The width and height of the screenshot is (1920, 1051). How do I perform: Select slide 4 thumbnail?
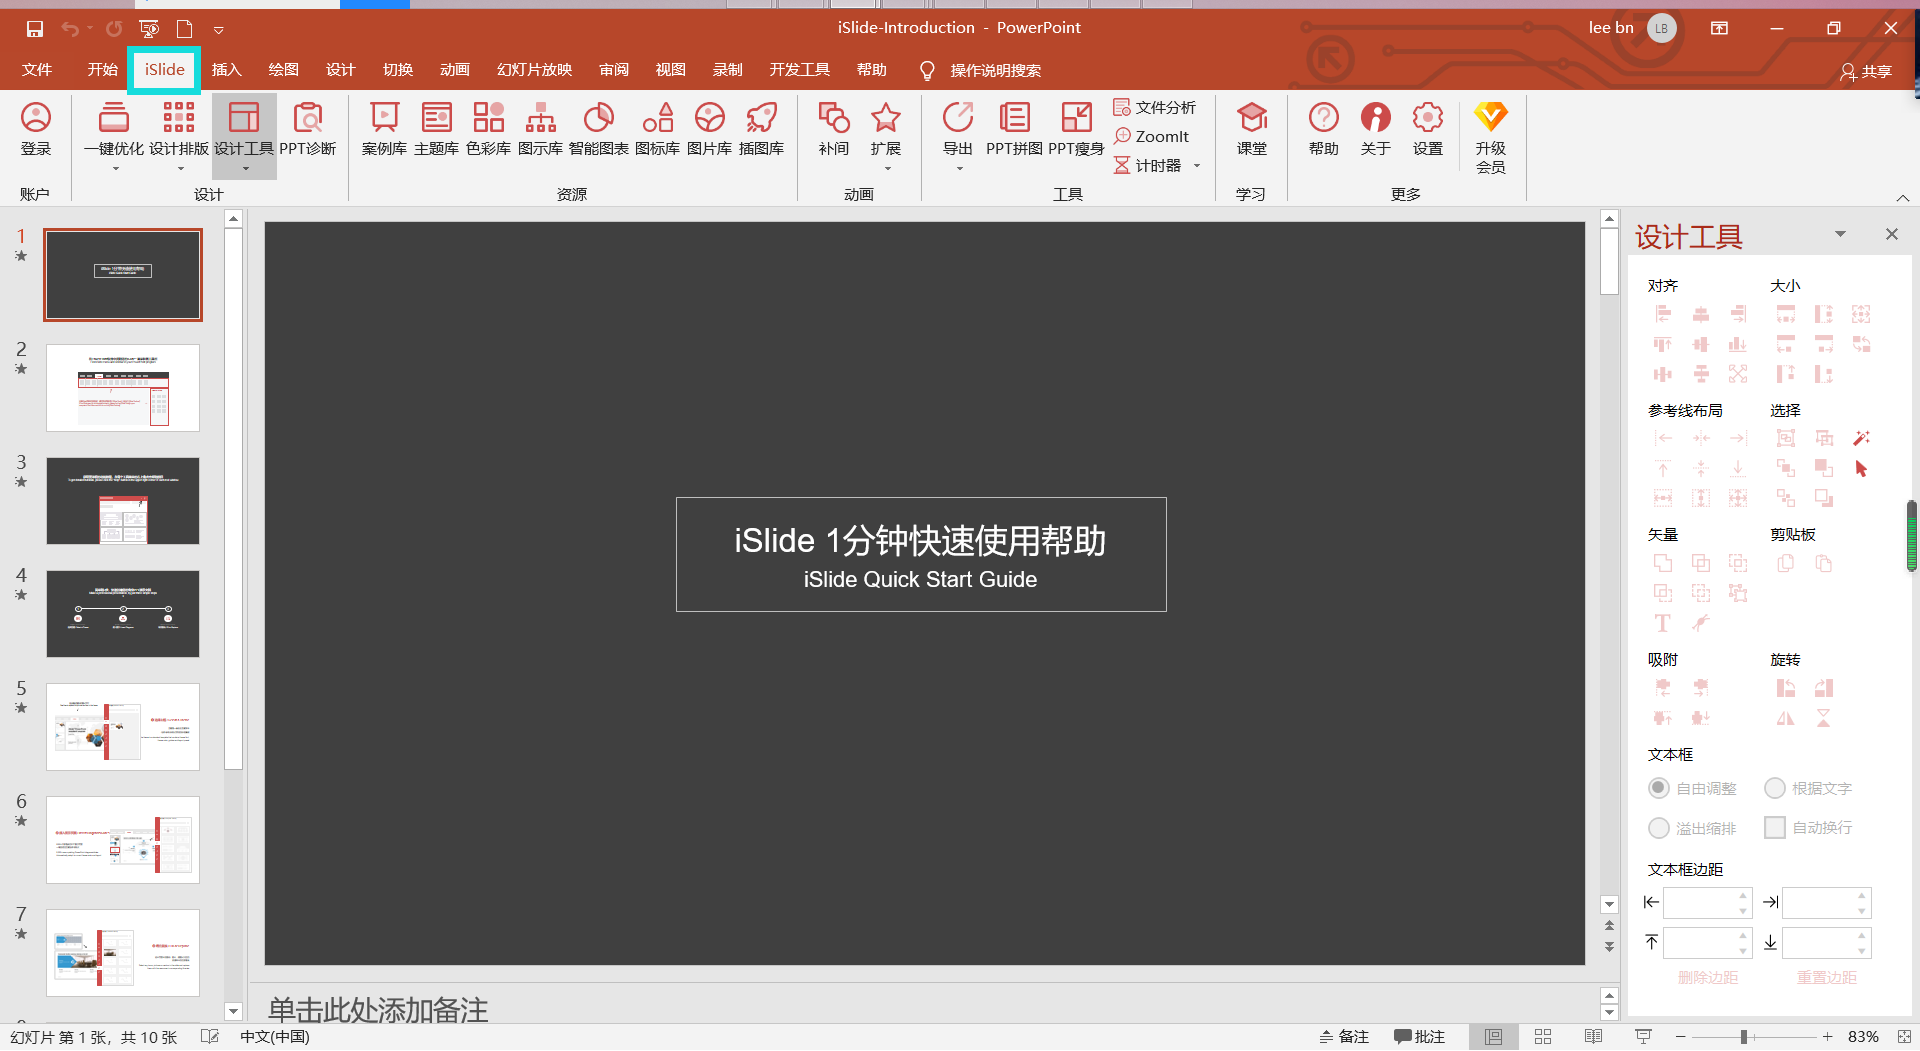[123, 614]
